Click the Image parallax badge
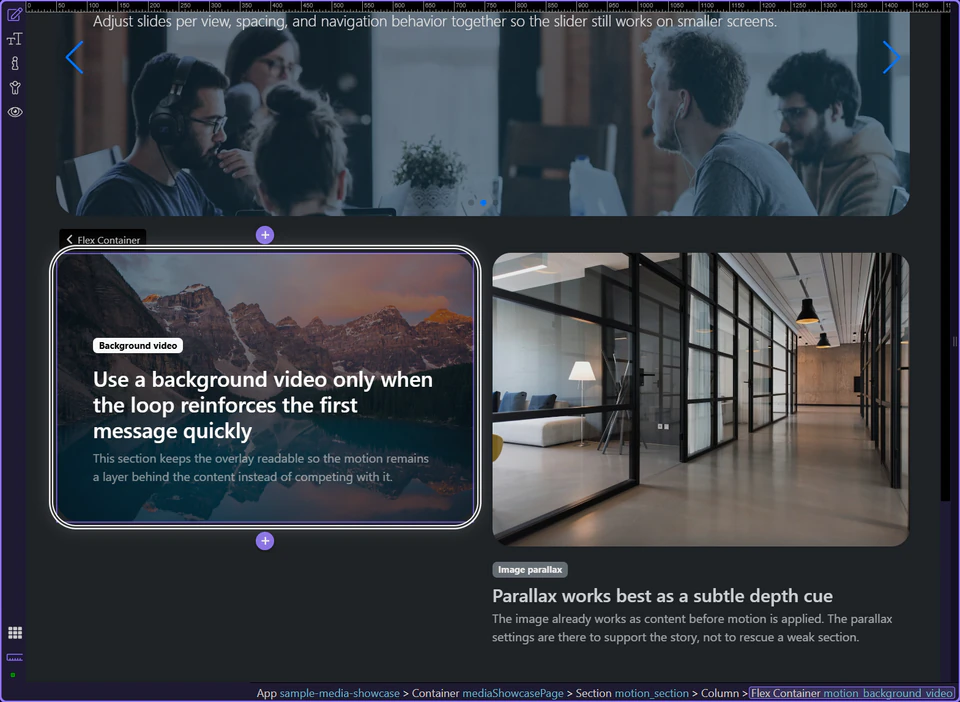The height and width of the screenshot is (702, 960). 530,570
